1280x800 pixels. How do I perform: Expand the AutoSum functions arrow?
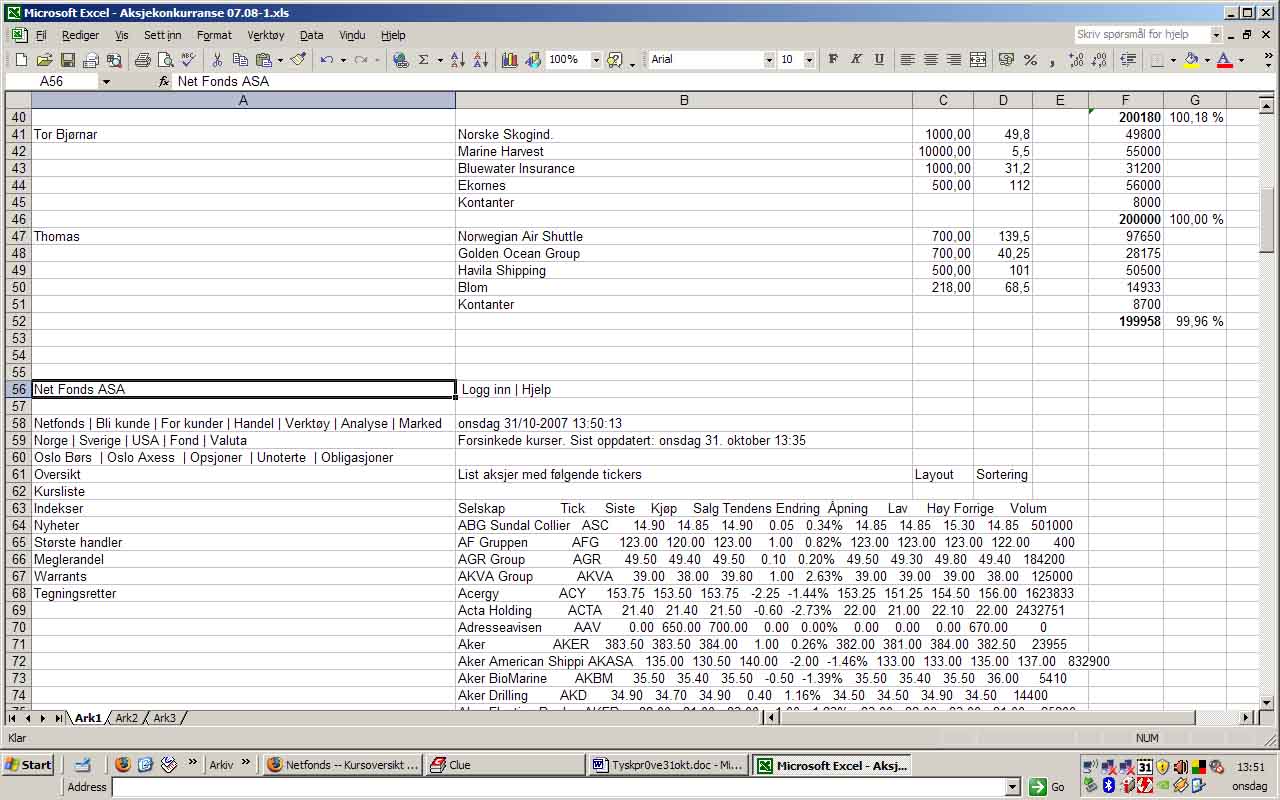pos(439,60)
